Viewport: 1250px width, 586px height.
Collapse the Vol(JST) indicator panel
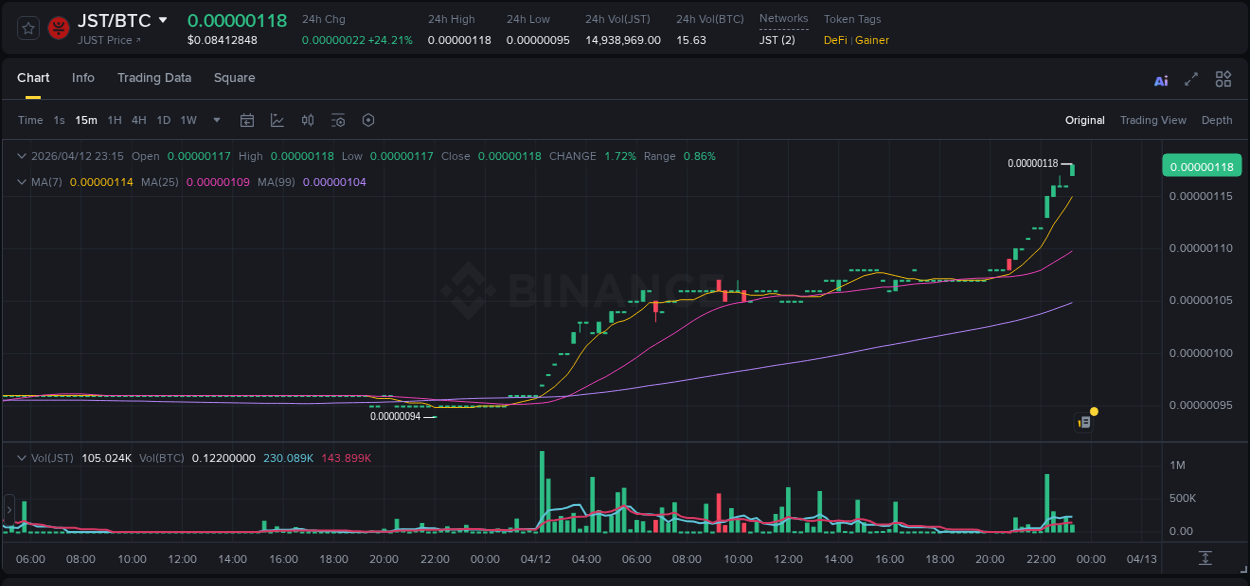(20, 457)
